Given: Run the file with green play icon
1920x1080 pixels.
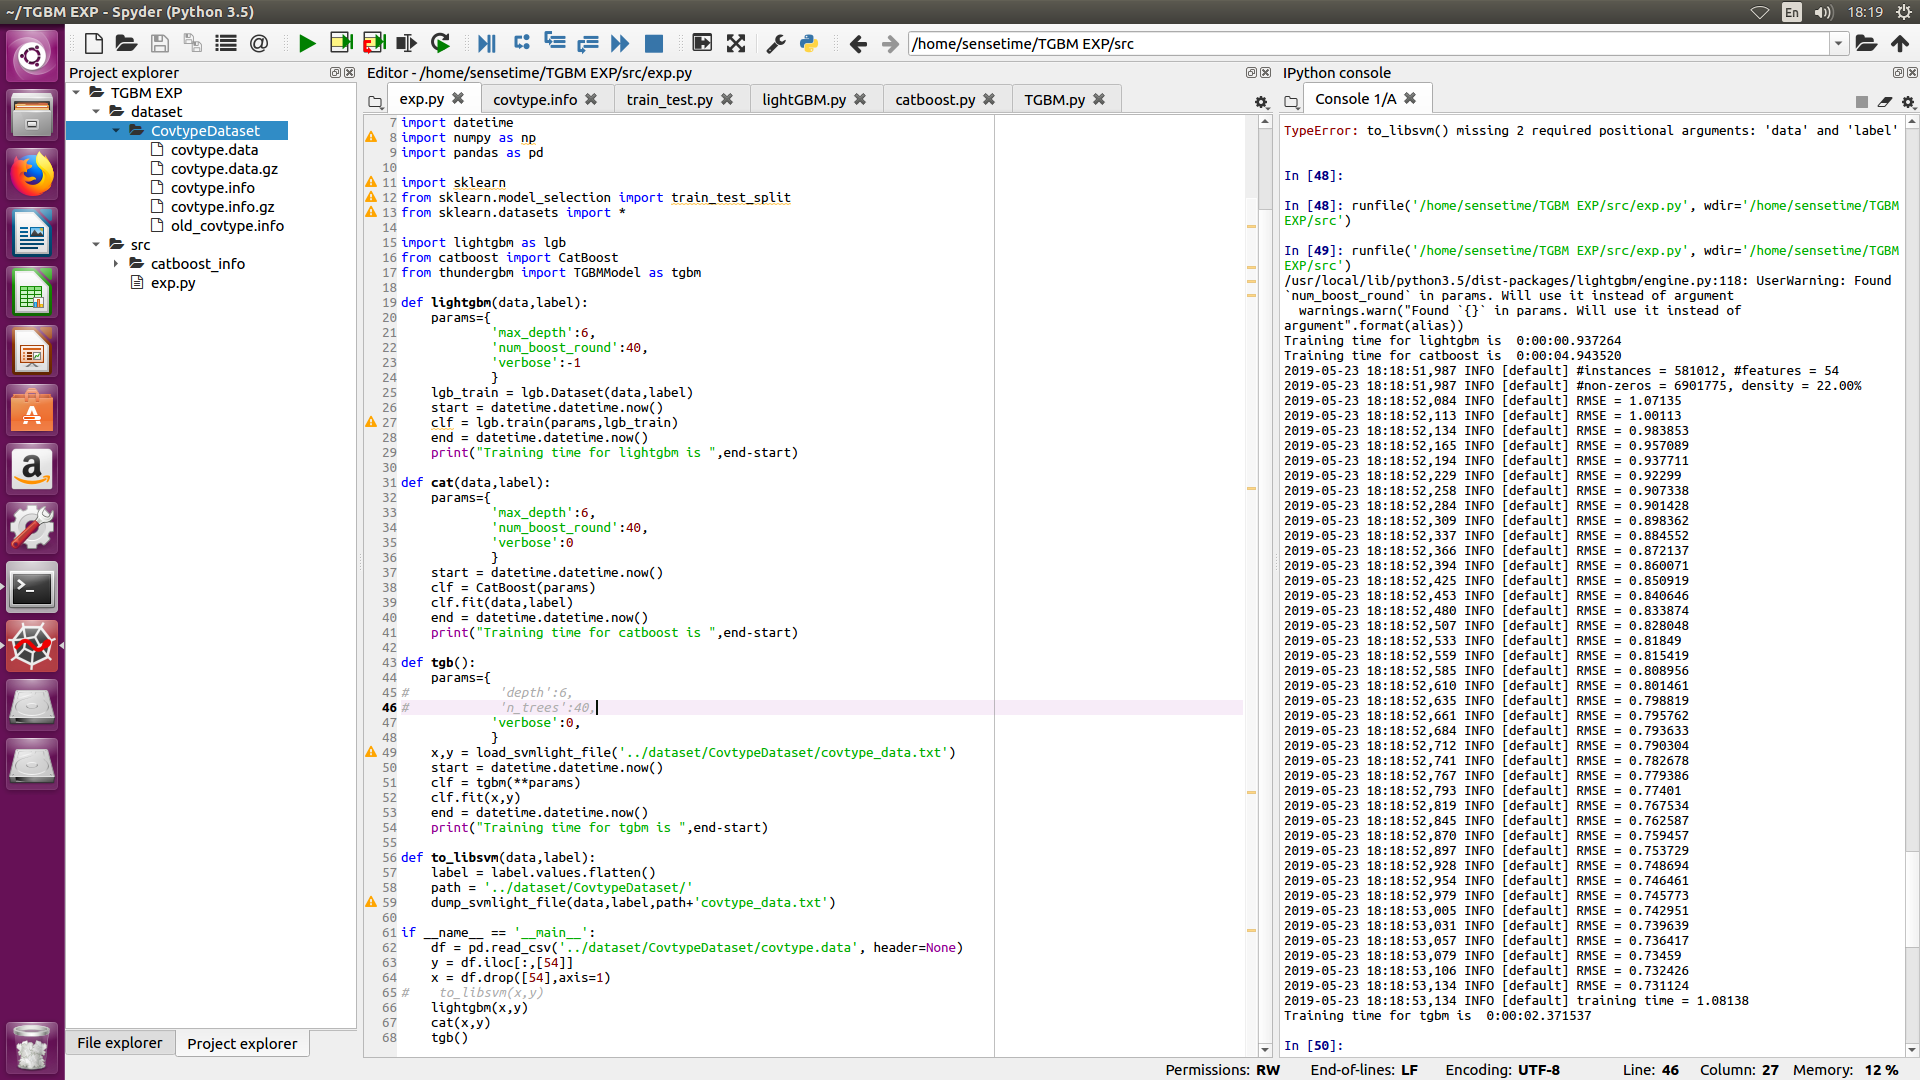Looking at the screenshot, I should [307, 43].
